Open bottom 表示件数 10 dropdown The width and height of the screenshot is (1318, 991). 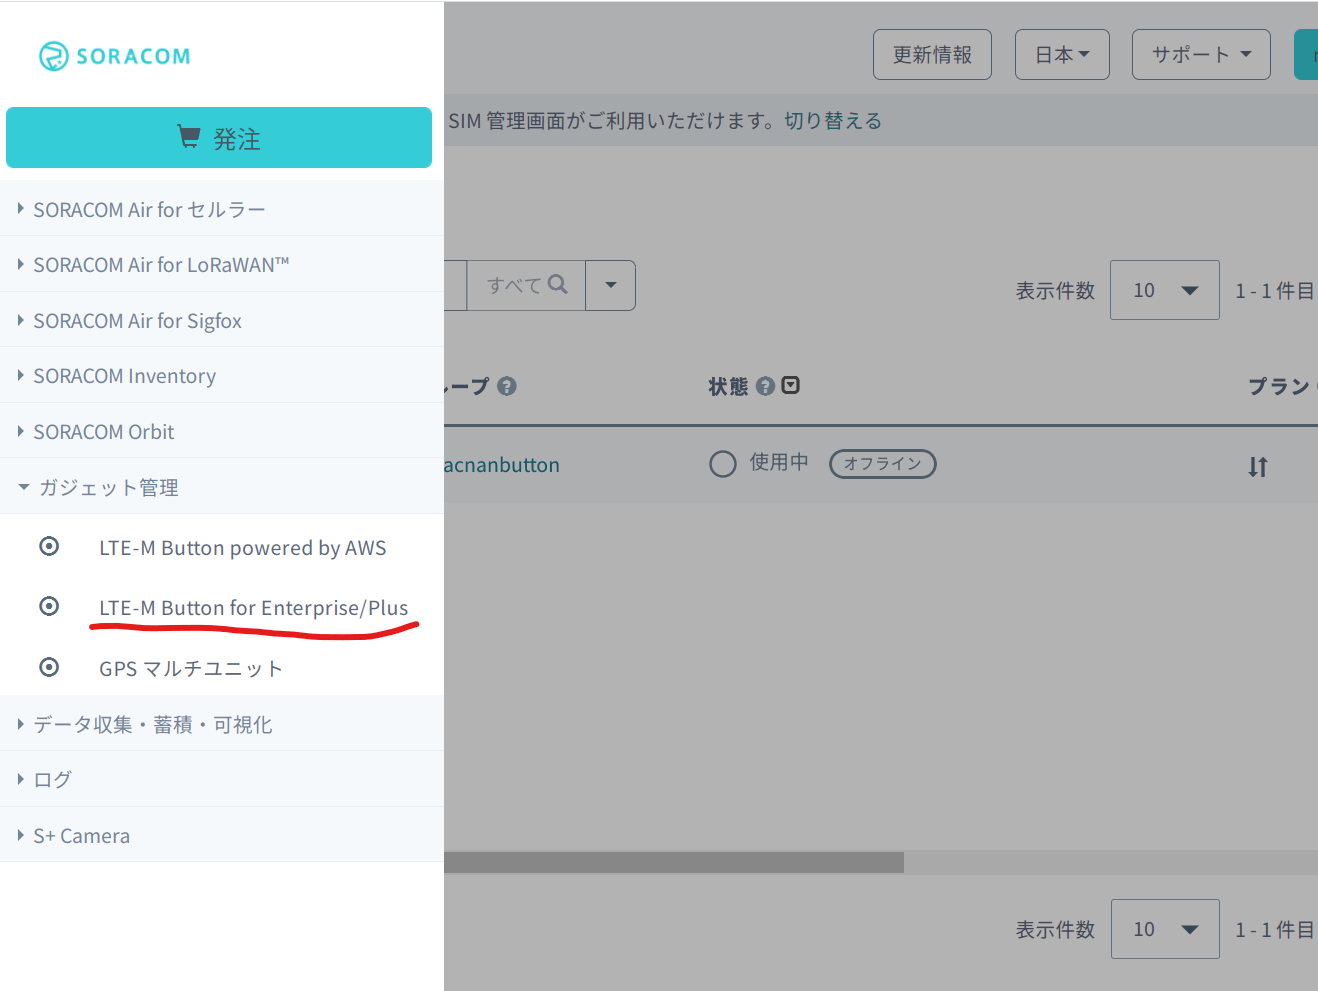point(1164,929)
